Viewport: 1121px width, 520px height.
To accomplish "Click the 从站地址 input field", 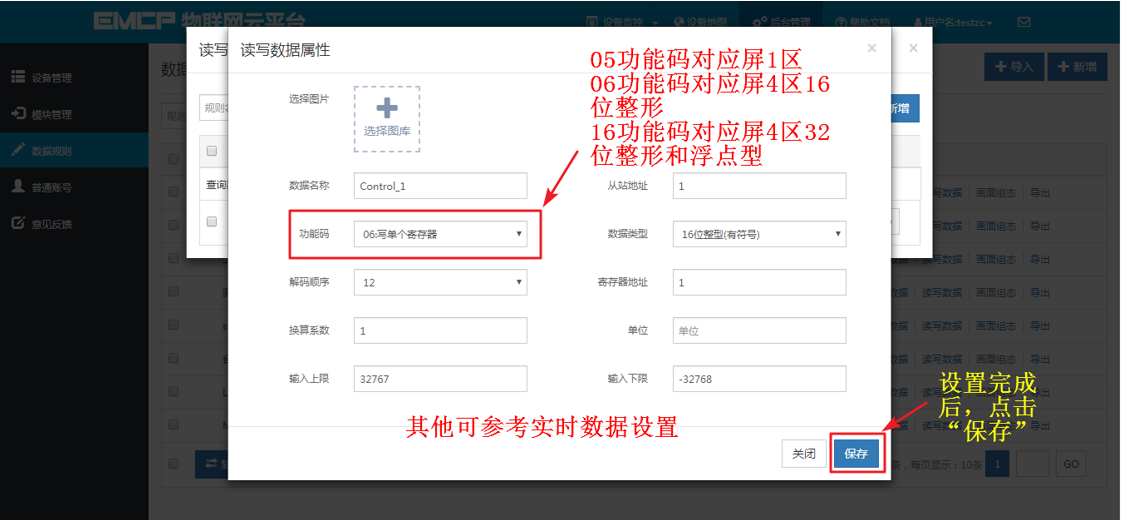I will coord(759,186).
